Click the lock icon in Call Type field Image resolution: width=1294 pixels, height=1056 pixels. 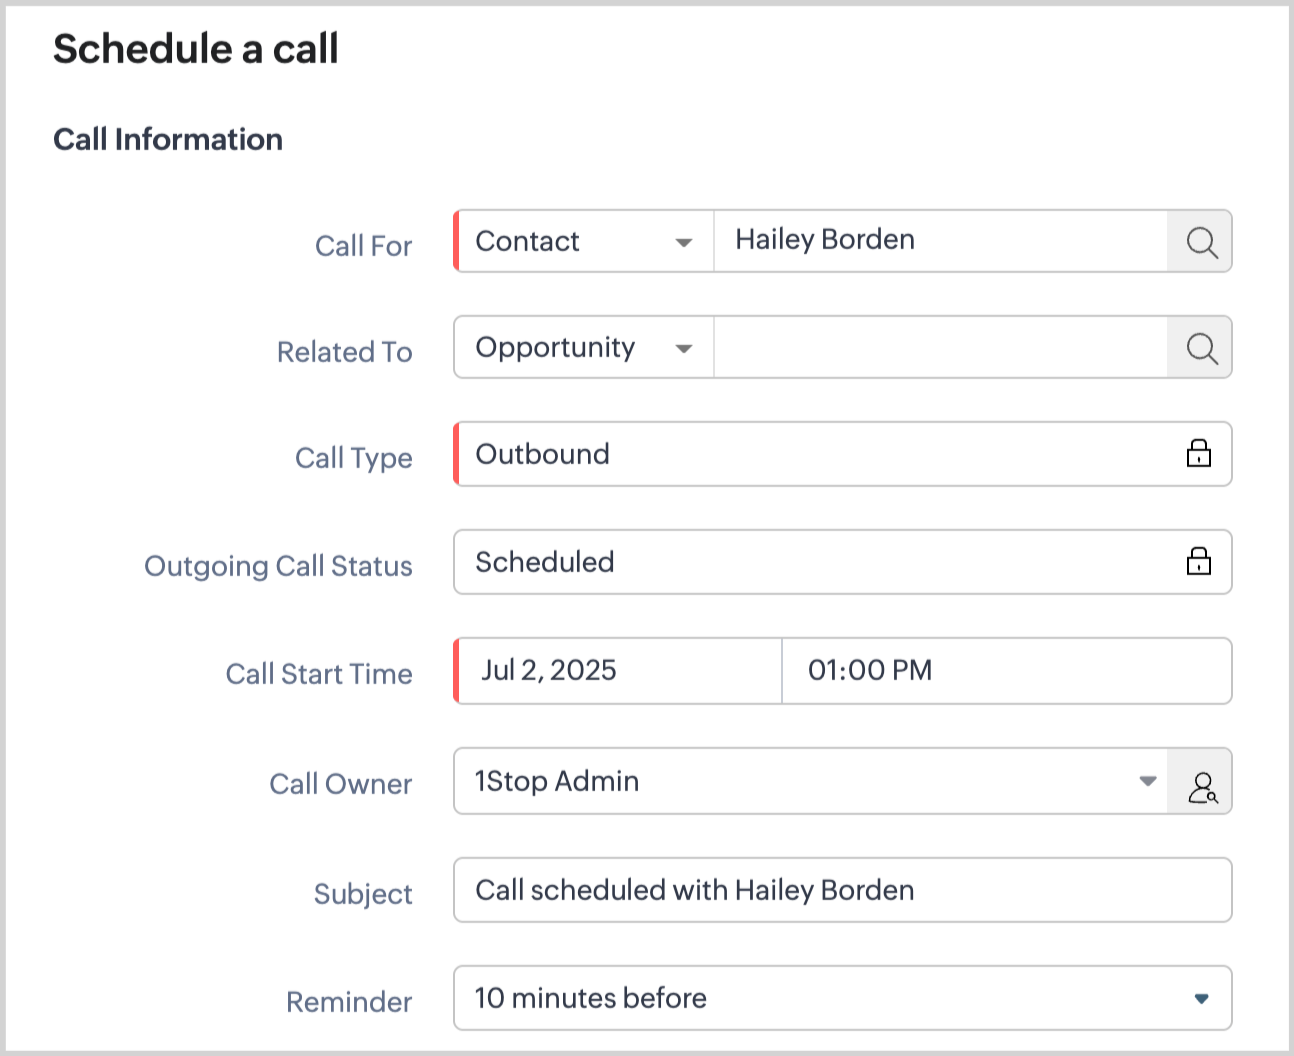(1198, 454)
